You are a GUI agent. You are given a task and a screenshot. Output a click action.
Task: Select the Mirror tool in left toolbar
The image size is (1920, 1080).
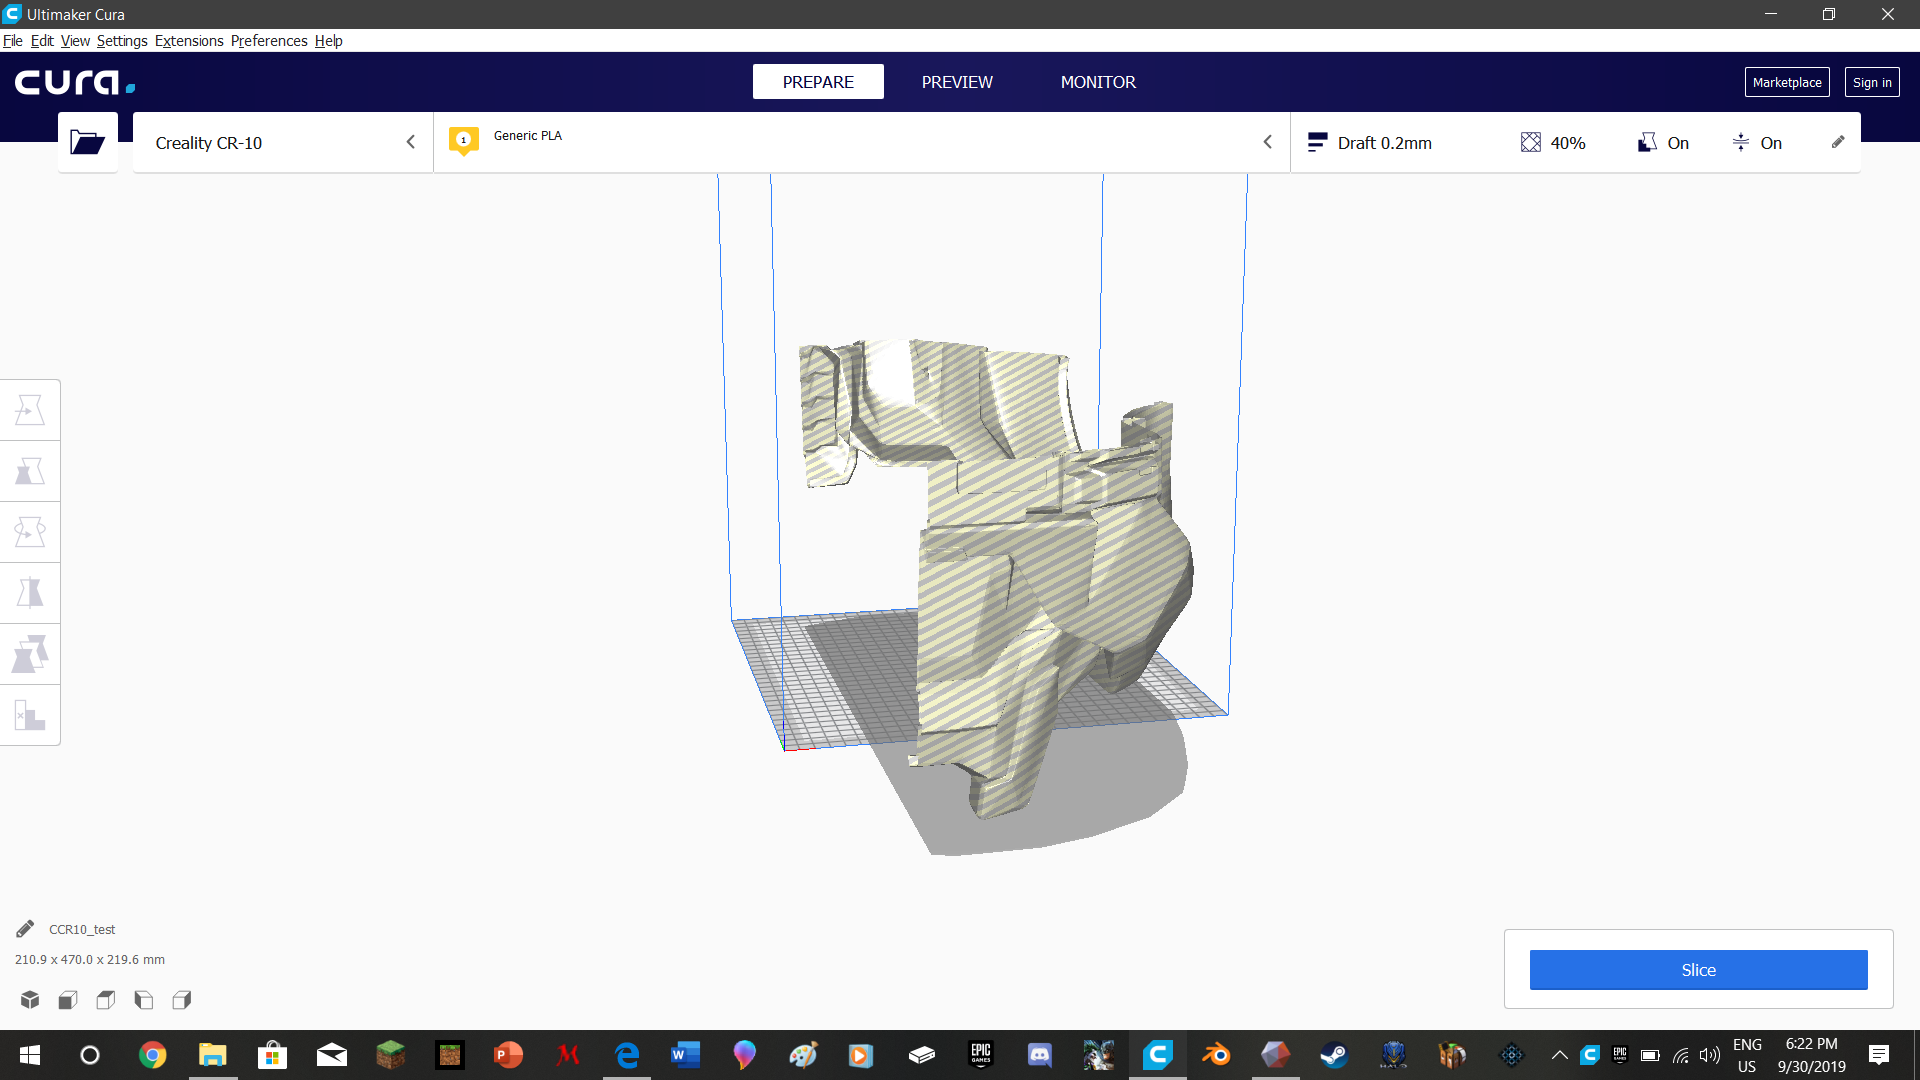tap(30, 593)
